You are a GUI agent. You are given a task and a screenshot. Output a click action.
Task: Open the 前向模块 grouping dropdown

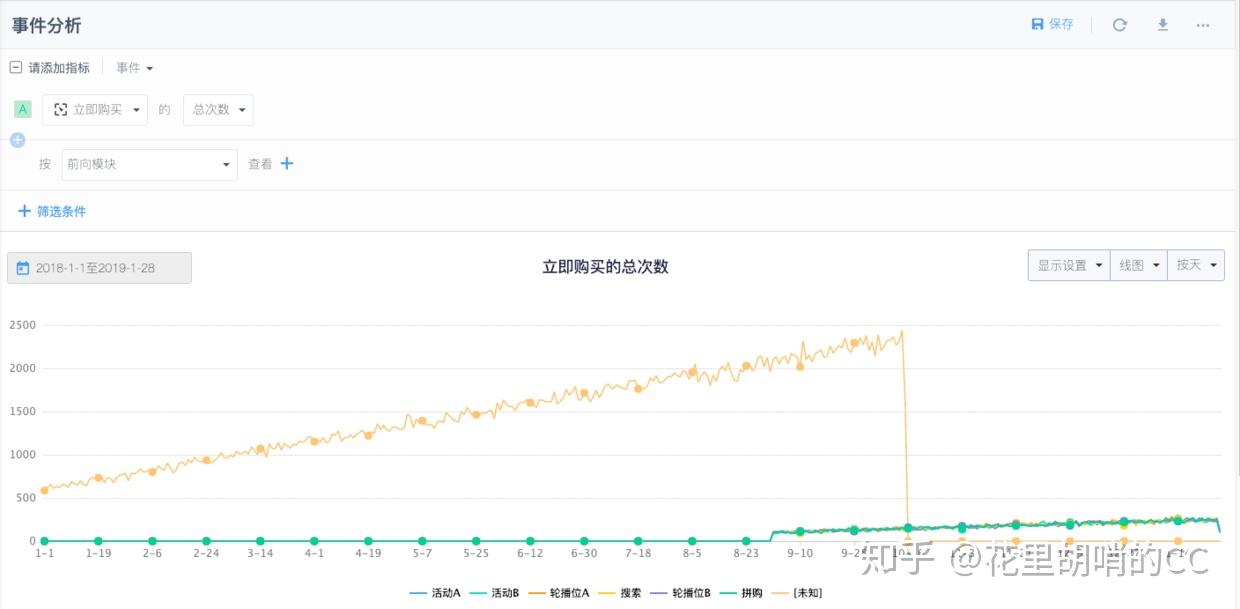point(149,164)
